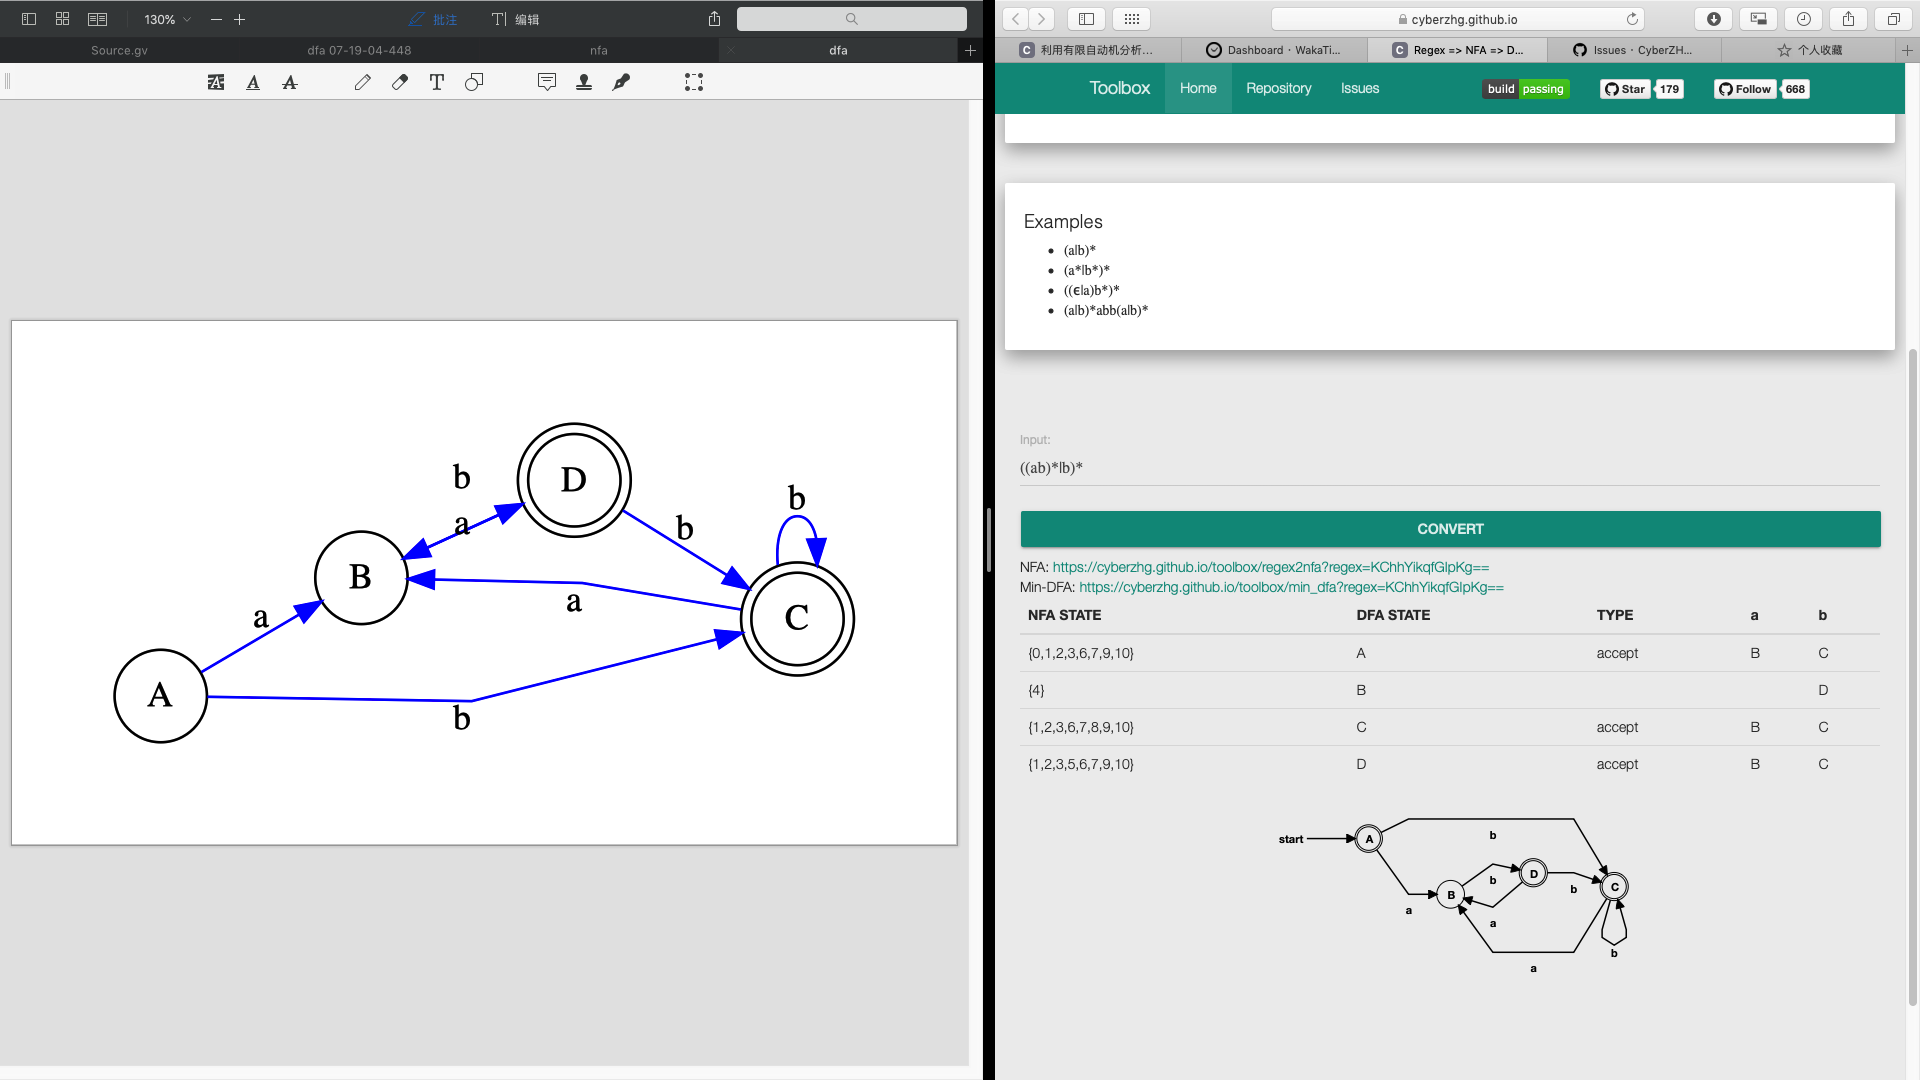Image resolution: width=1920 pixels, height=1080 pixels.
Task: Open the Repository menu item
Action: click(1278, 88)
